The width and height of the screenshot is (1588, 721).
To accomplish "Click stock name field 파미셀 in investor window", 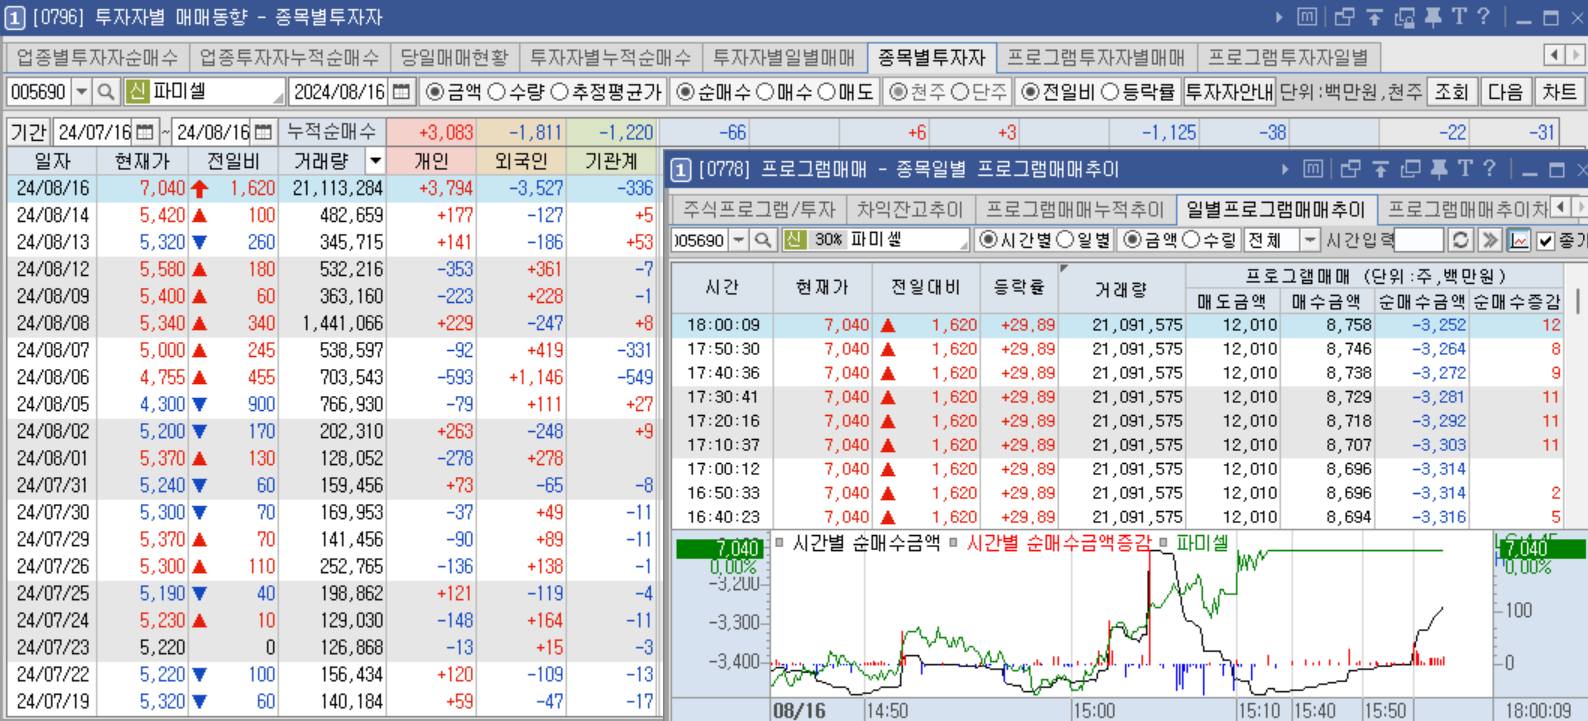I will (205, 92).
